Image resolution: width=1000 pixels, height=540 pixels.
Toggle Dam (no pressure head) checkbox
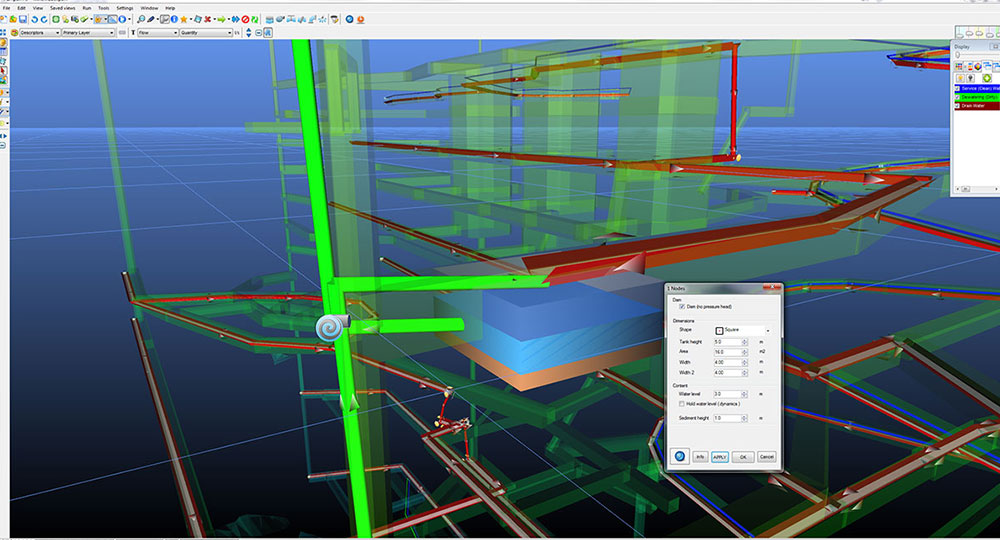pyautogui.click(x=682, y=307)
